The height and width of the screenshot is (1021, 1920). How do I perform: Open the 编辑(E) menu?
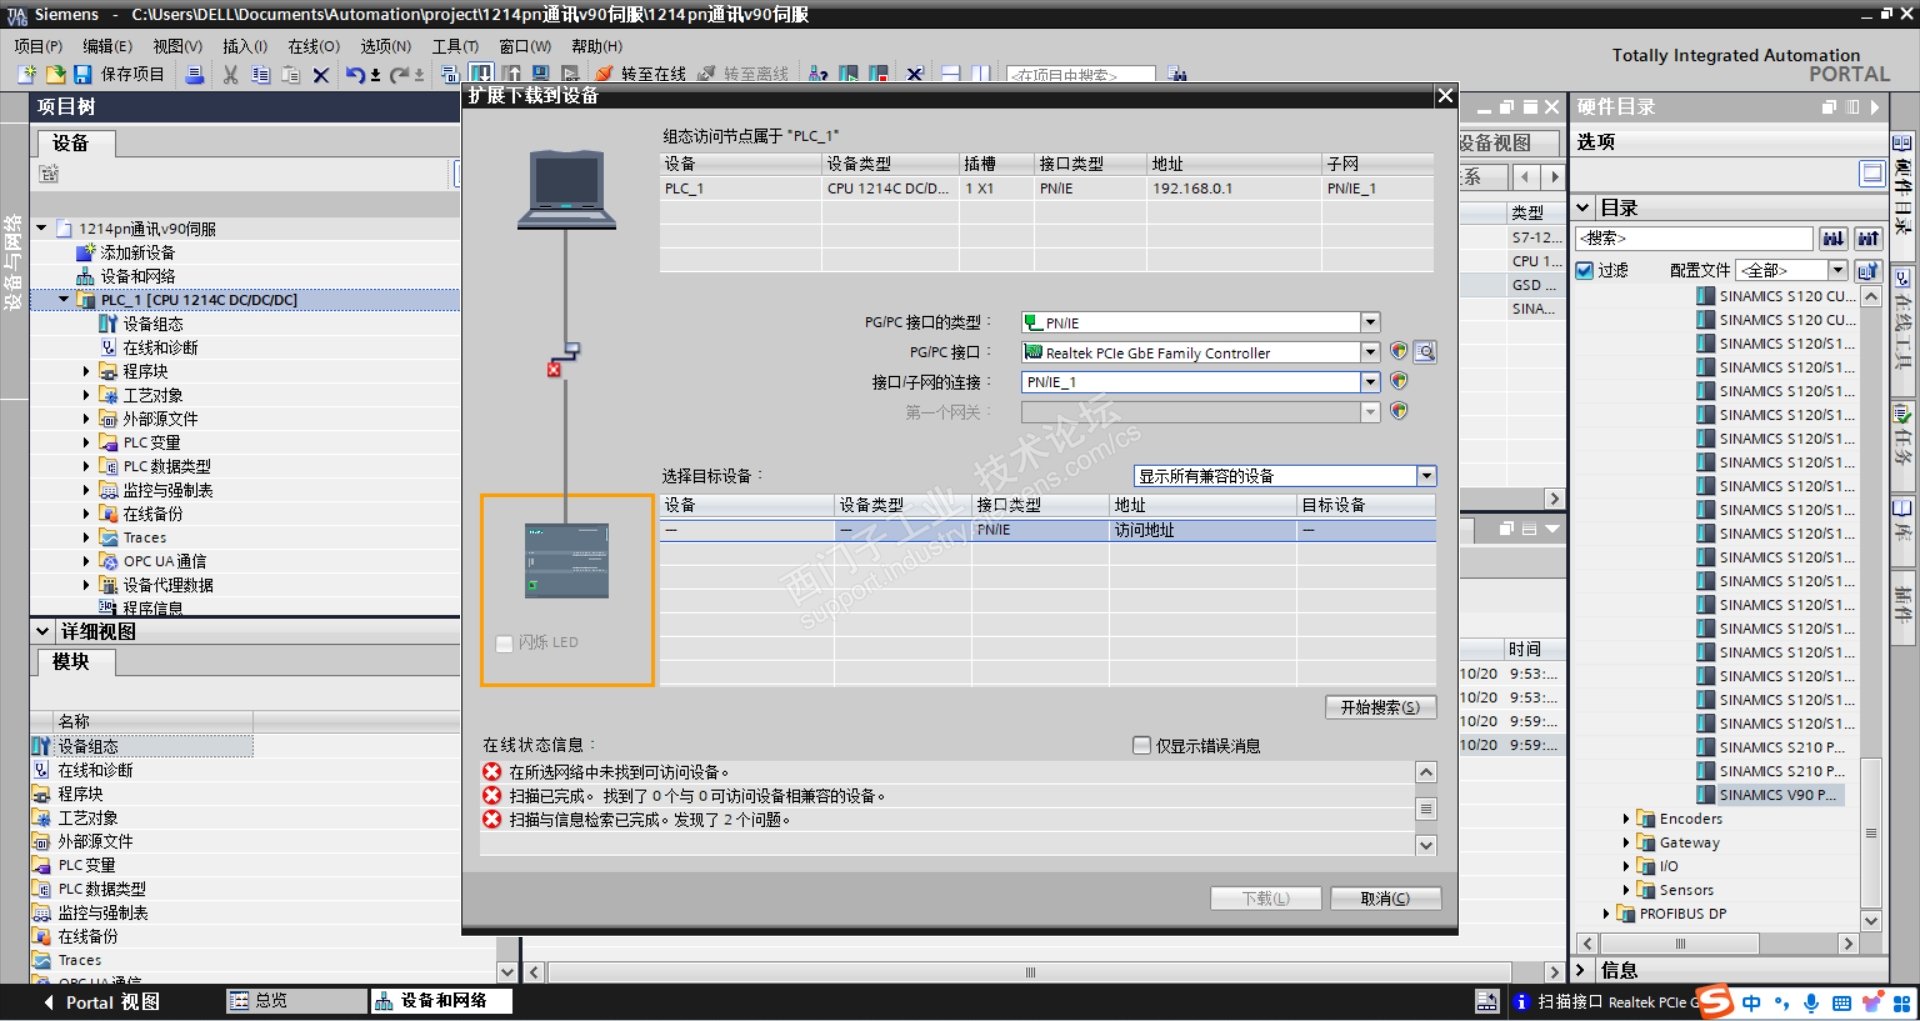coord(107,46)
